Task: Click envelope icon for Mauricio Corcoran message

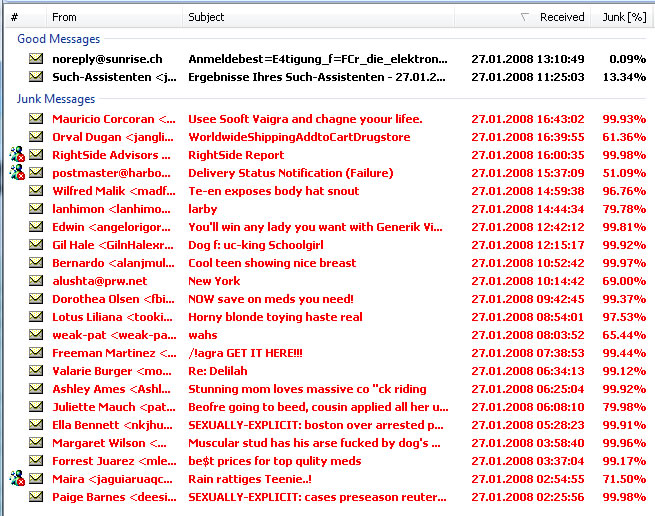Action: coord(36,119)
